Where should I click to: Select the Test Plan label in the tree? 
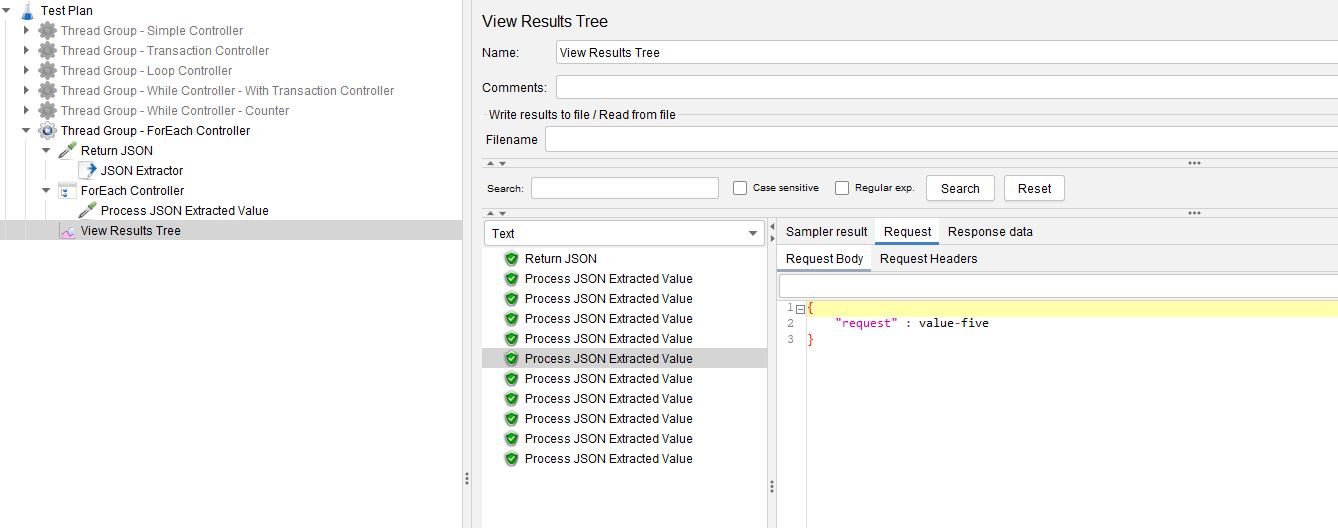click(67, 11)
